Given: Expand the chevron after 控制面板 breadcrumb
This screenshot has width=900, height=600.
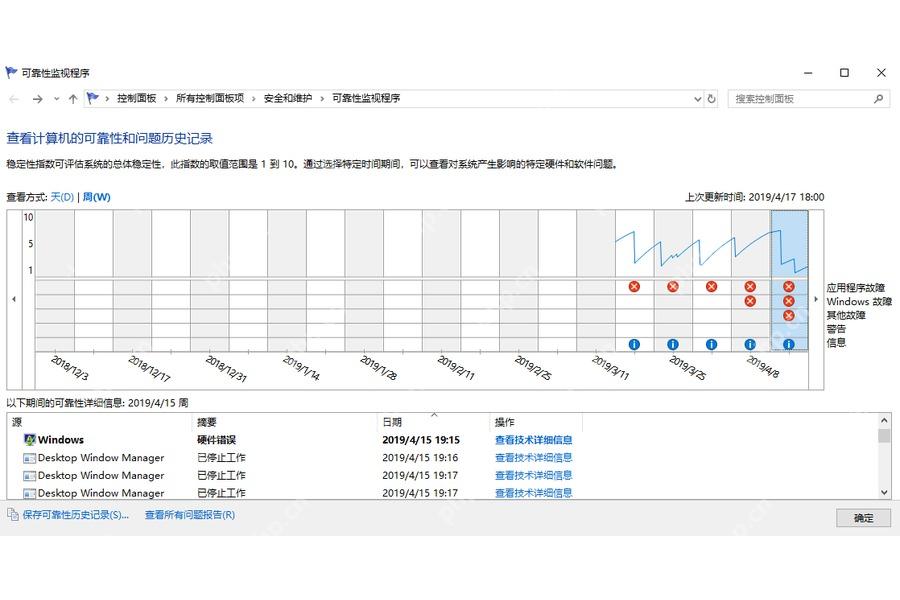Looking at the screenshot, I should [x=166, y=99].
